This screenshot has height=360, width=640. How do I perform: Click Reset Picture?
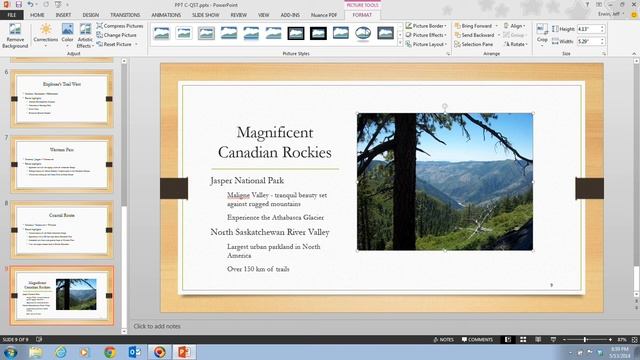(x=114, y=44)
